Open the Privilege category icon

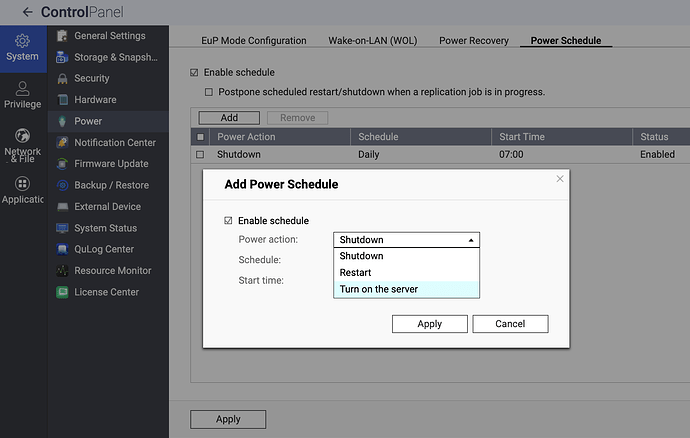tap(22, 87)
